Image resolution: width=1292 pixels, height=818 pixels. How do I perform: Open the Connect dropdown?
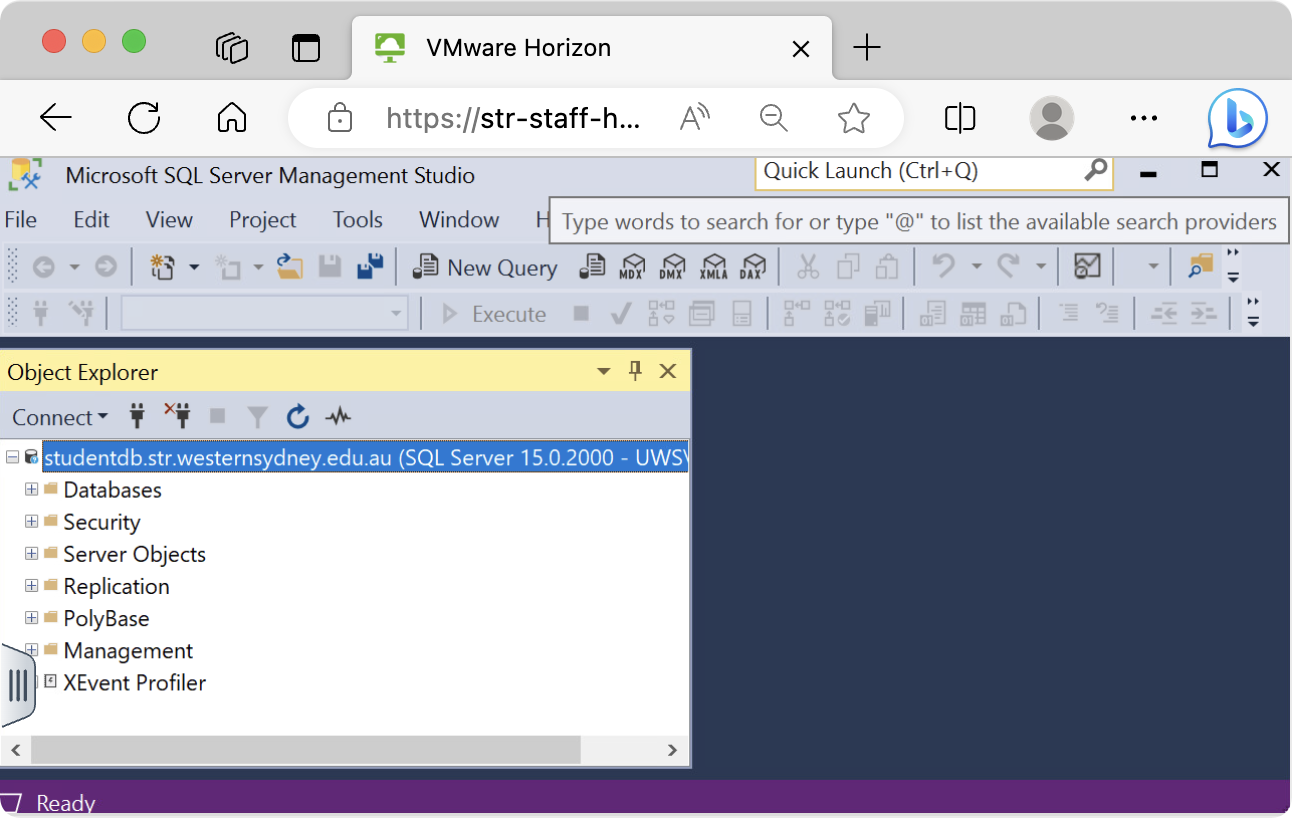click(60, 417)
